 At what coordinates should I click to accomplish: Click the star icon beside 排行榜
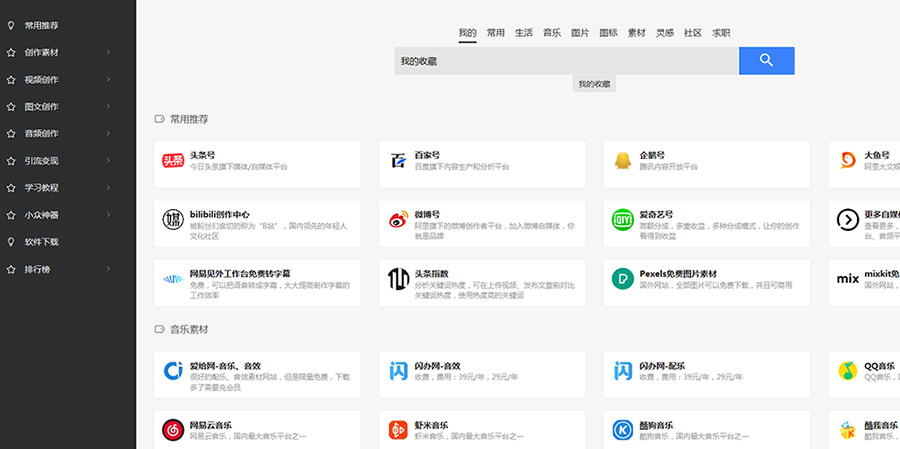(10, 269)
